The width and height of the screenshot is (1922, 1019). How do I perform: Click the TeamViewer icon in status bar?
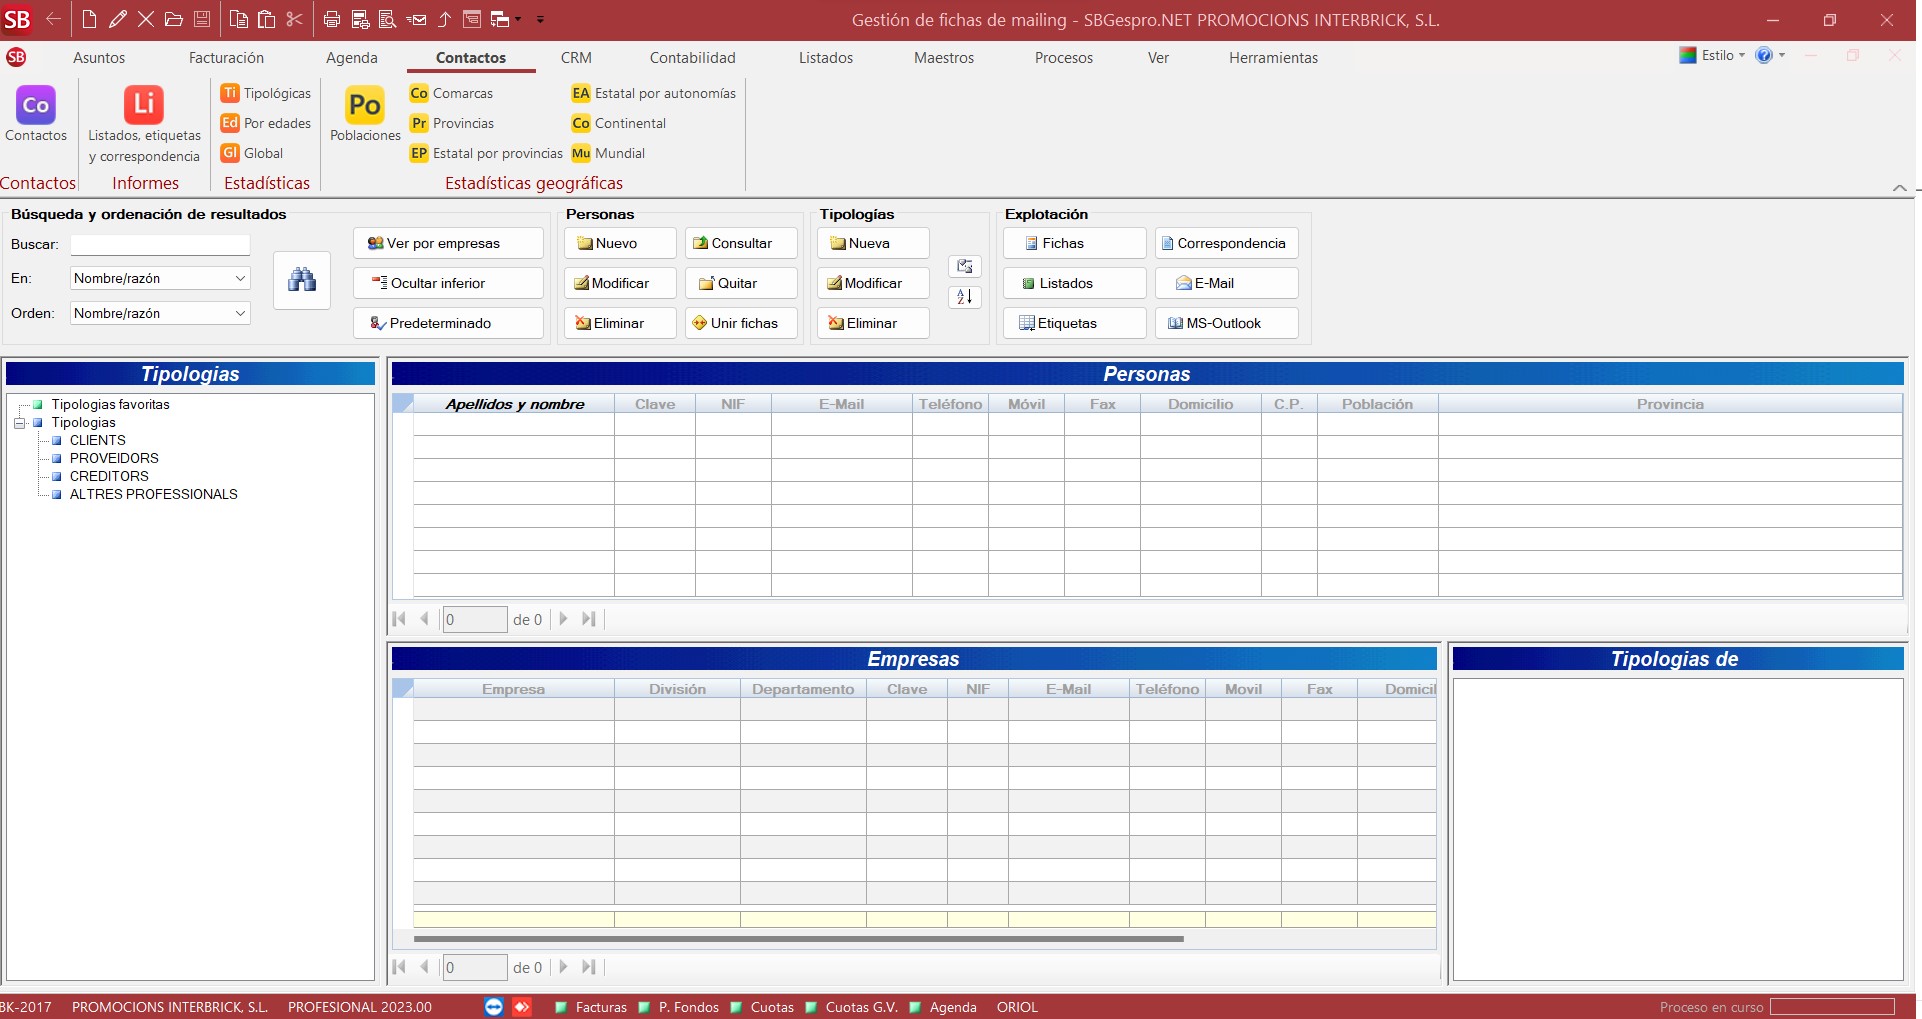pyautogui.click(x=494, y=1007)
